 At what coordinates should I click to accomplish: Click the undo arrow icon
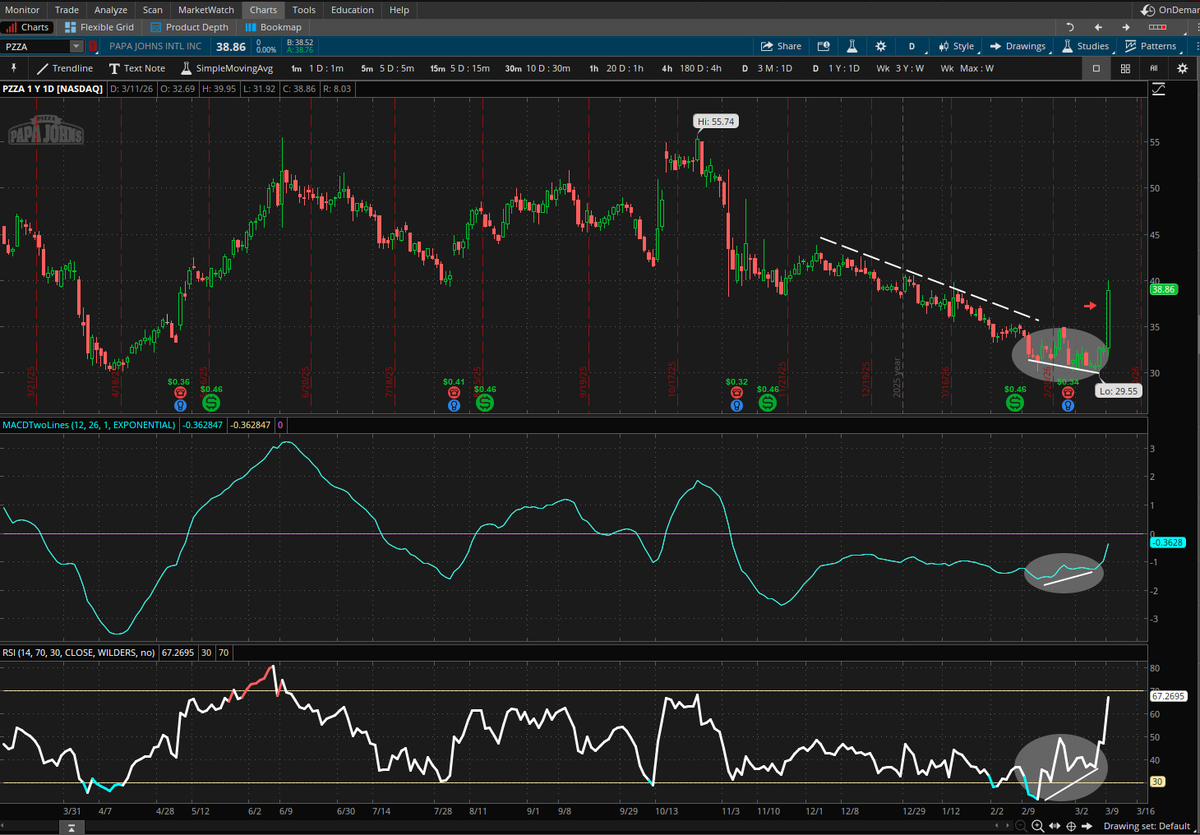coord(1070,27)
